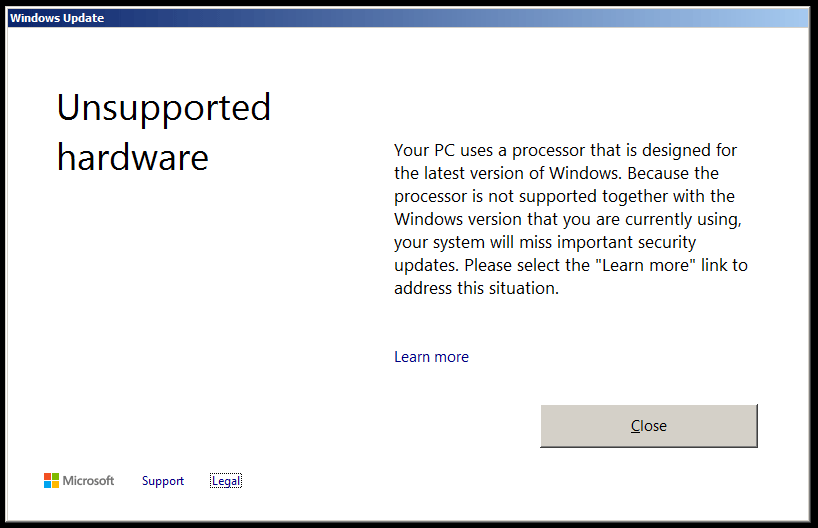
Task: Click the word "Unsupported" in the heading
Action: (164, 107)
